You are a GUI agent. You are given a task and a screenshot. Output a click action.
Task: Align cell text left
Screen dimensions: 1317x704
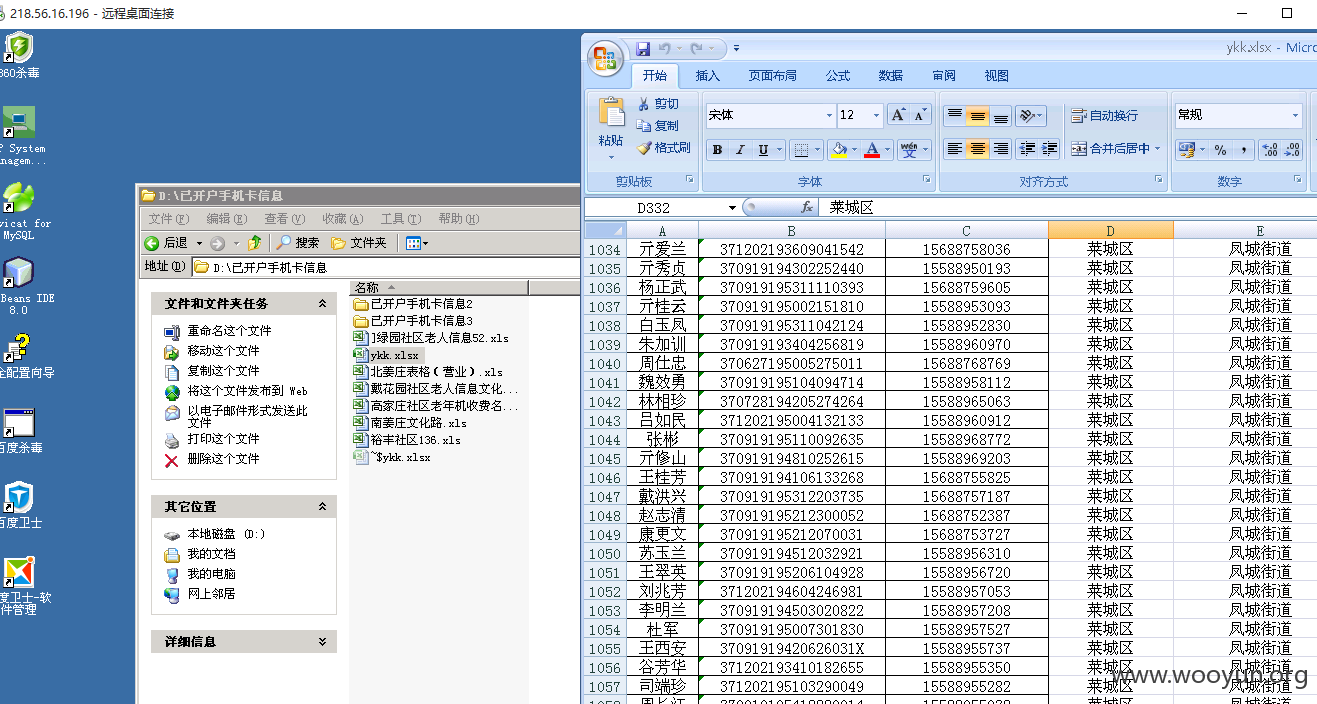955,149
